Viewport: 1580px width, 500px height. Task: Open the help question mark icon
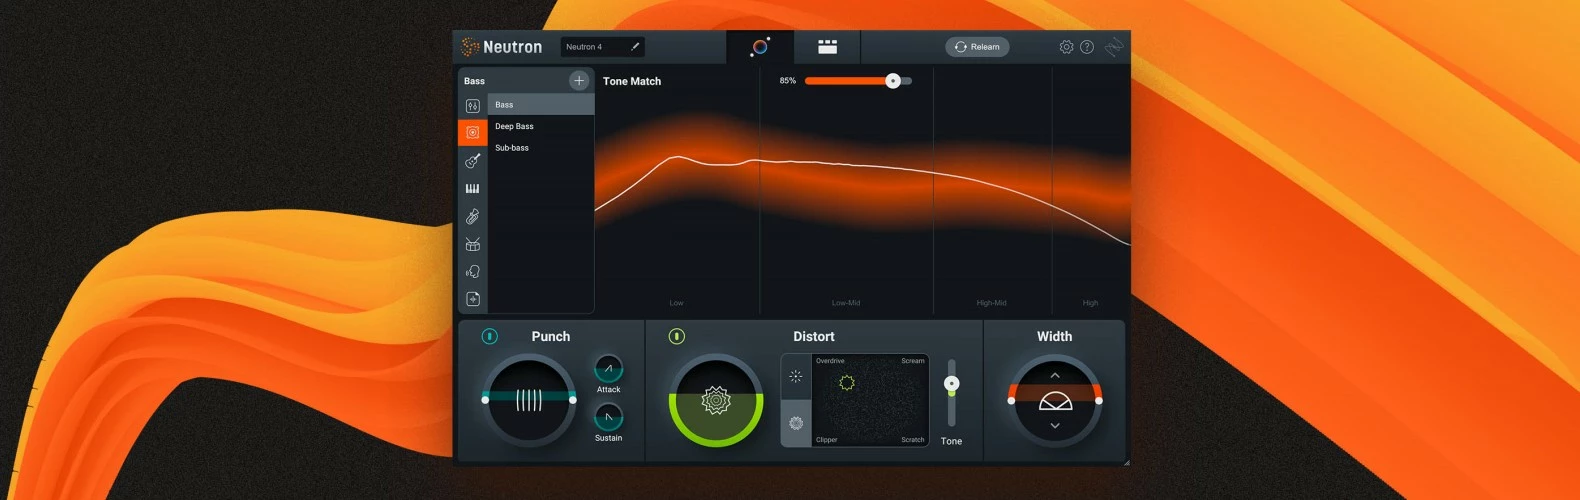pyautogui.click(x=1087, y=47)
